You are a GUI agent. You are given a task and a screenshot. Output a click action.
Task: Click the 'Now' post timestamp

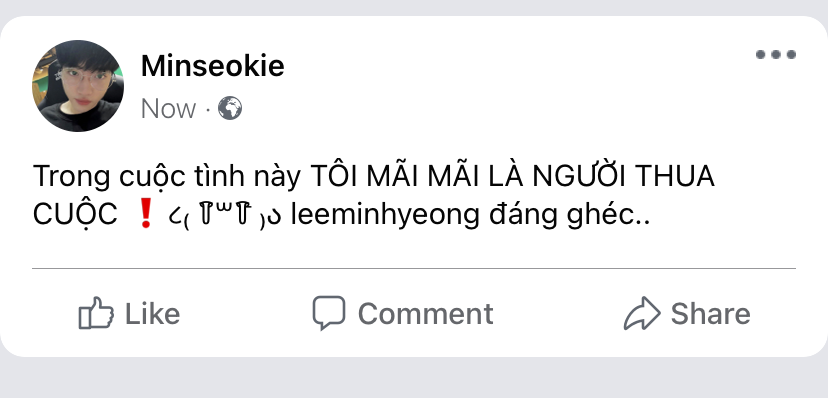[168, 109]
